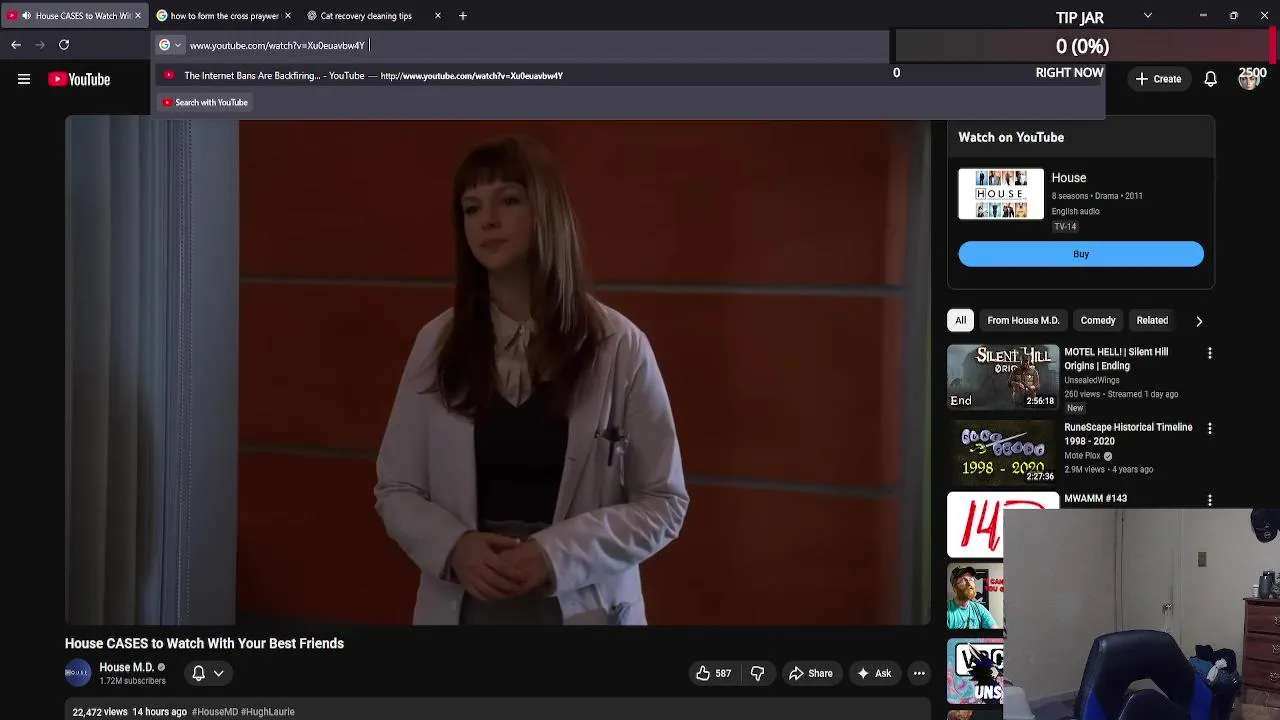Open the RuneScape Historical Timeline thumbnail
The height and width of the screenshot is (720, 1280).
pos(1002,452)
